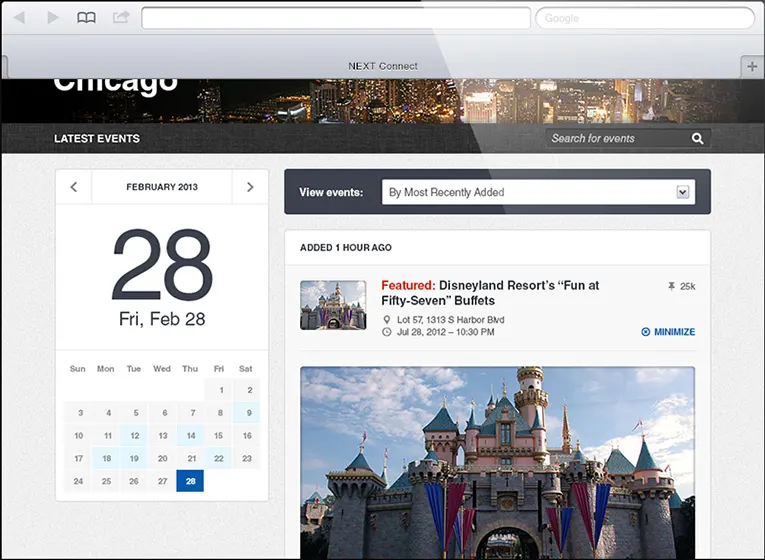Image resolution: width=765 pixels, height=560 pixels.
Task: Open the bookmarks book icon
Action: [86, 18]
